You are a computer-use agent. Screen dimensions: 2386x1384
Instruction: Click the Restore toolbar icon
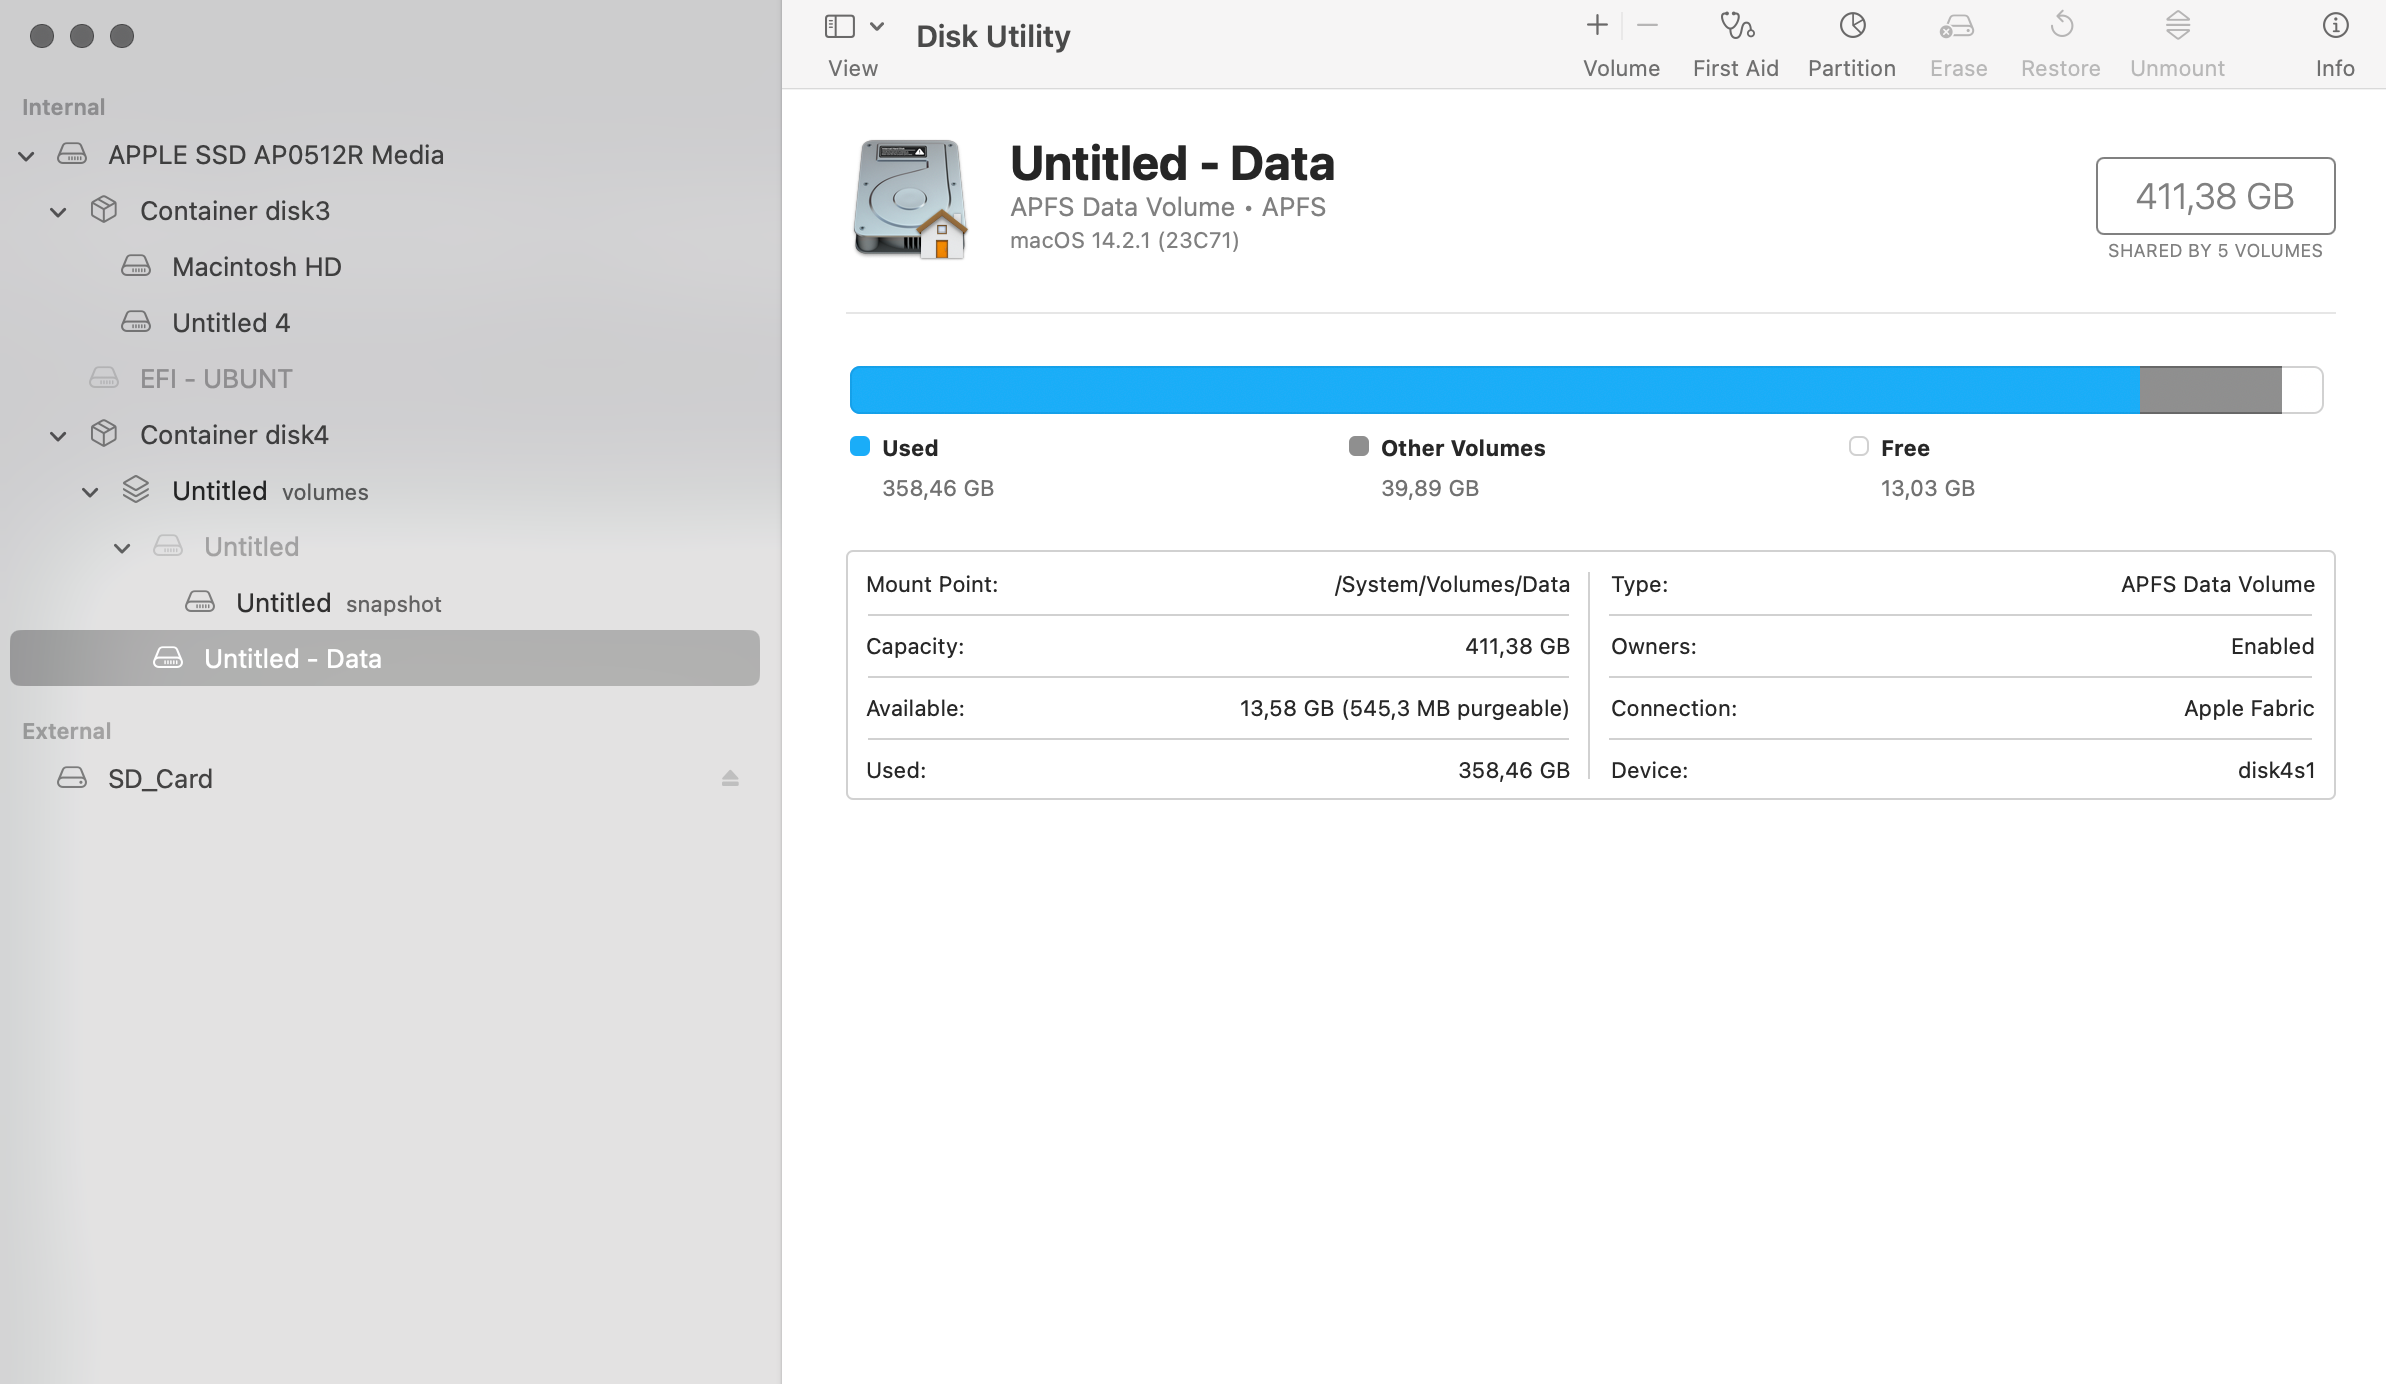click(2061, 27)
